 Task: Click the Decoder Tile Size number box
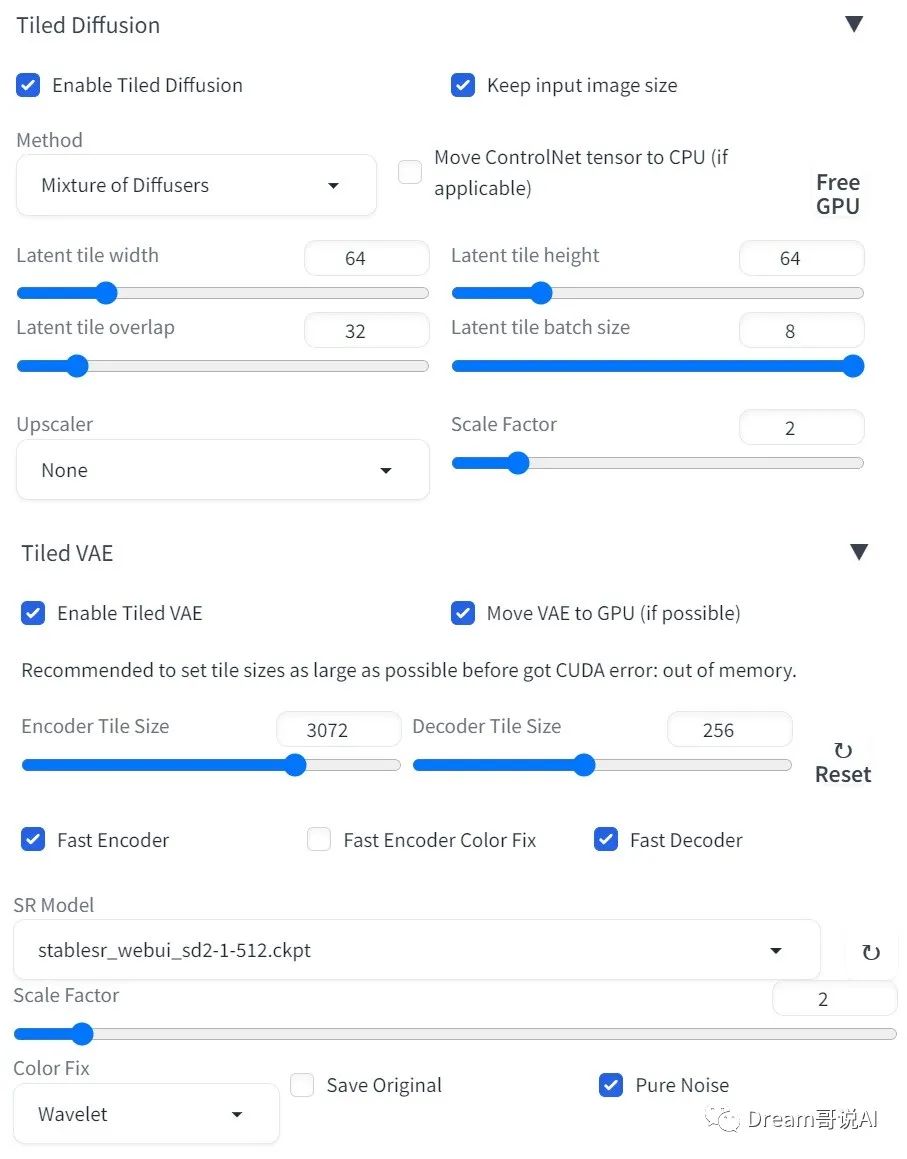(x=730, y=730)
